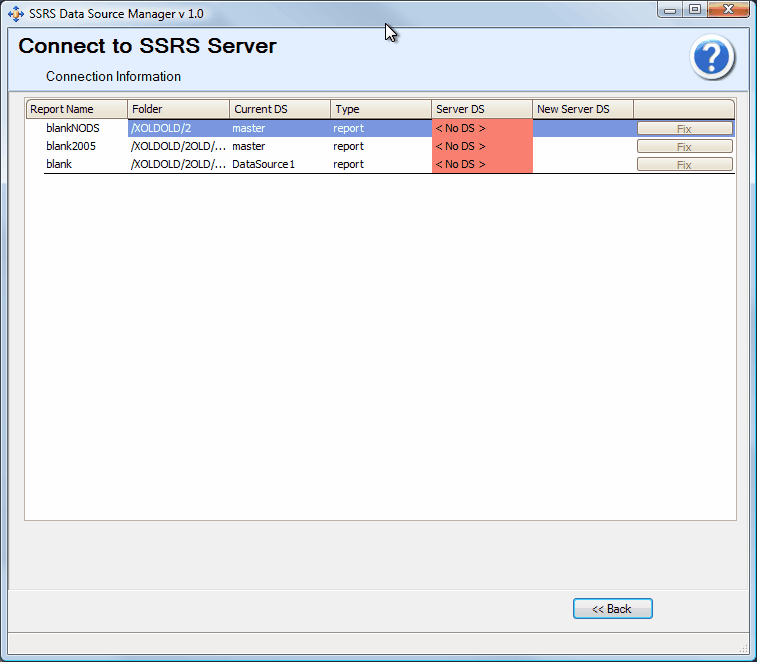This screenshot has width=757, height=662.
Task: Click the report type cell in DataSource1 row
Action: [381, 164]
